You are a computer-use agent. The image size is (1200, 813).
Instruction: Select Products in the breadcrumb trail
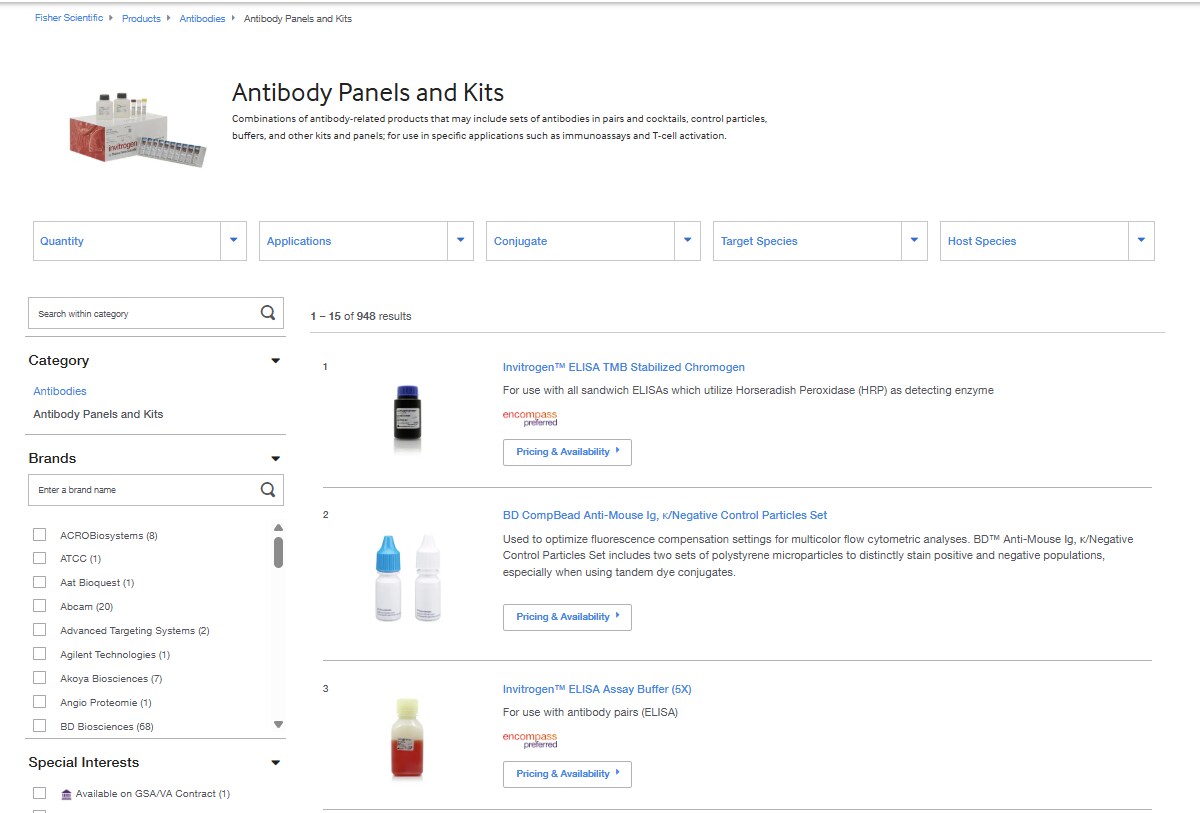[141, 17]
